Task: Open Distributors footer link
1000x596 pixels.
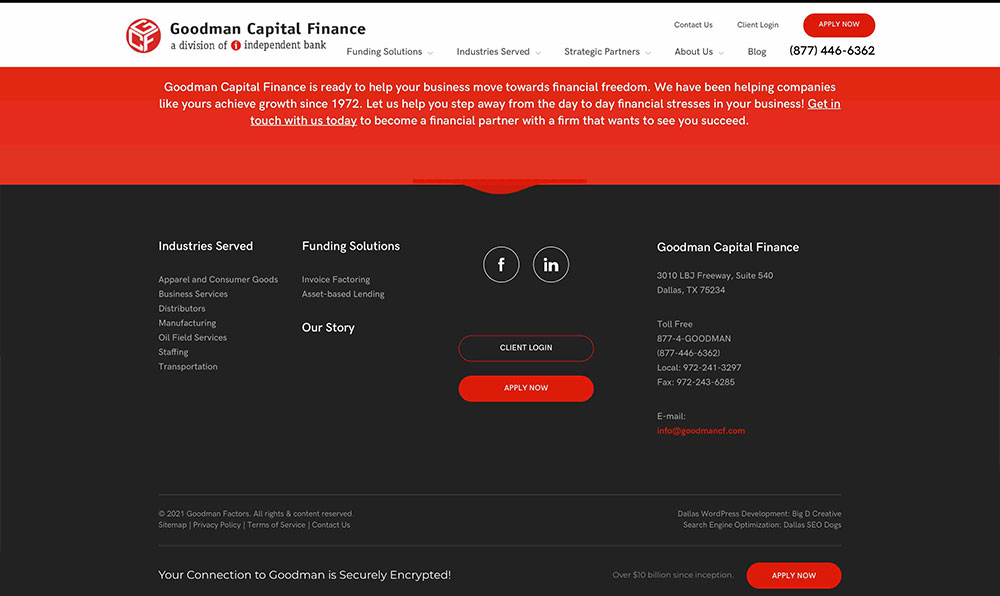Action: (182, 309)
